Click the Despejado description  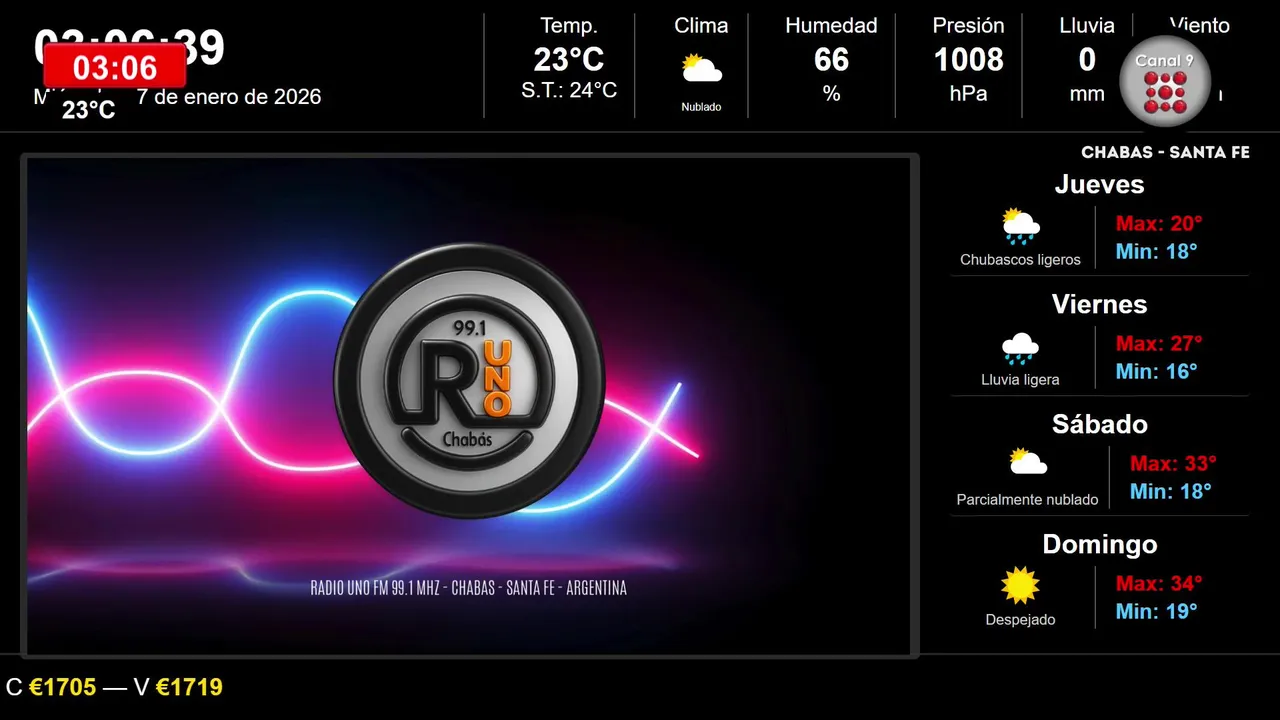1020,620
